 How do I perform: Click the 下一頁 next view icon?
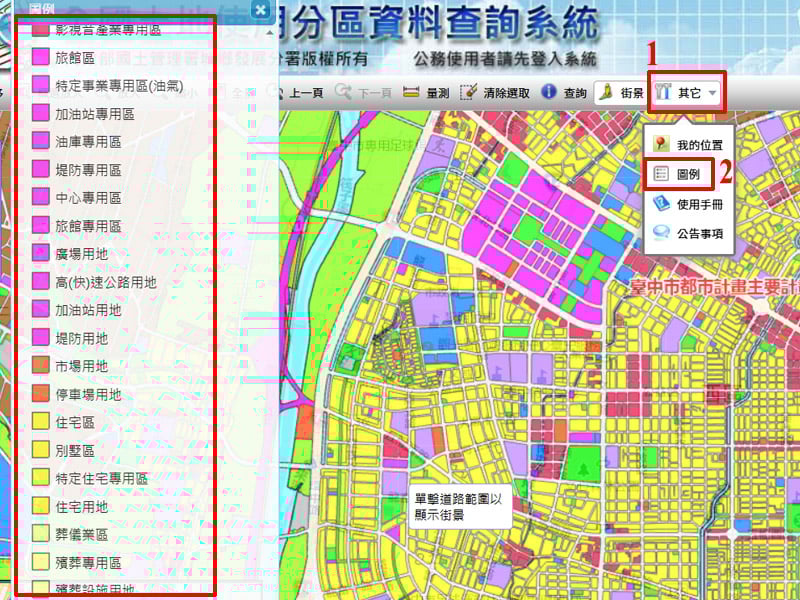[x=343, y=93]
